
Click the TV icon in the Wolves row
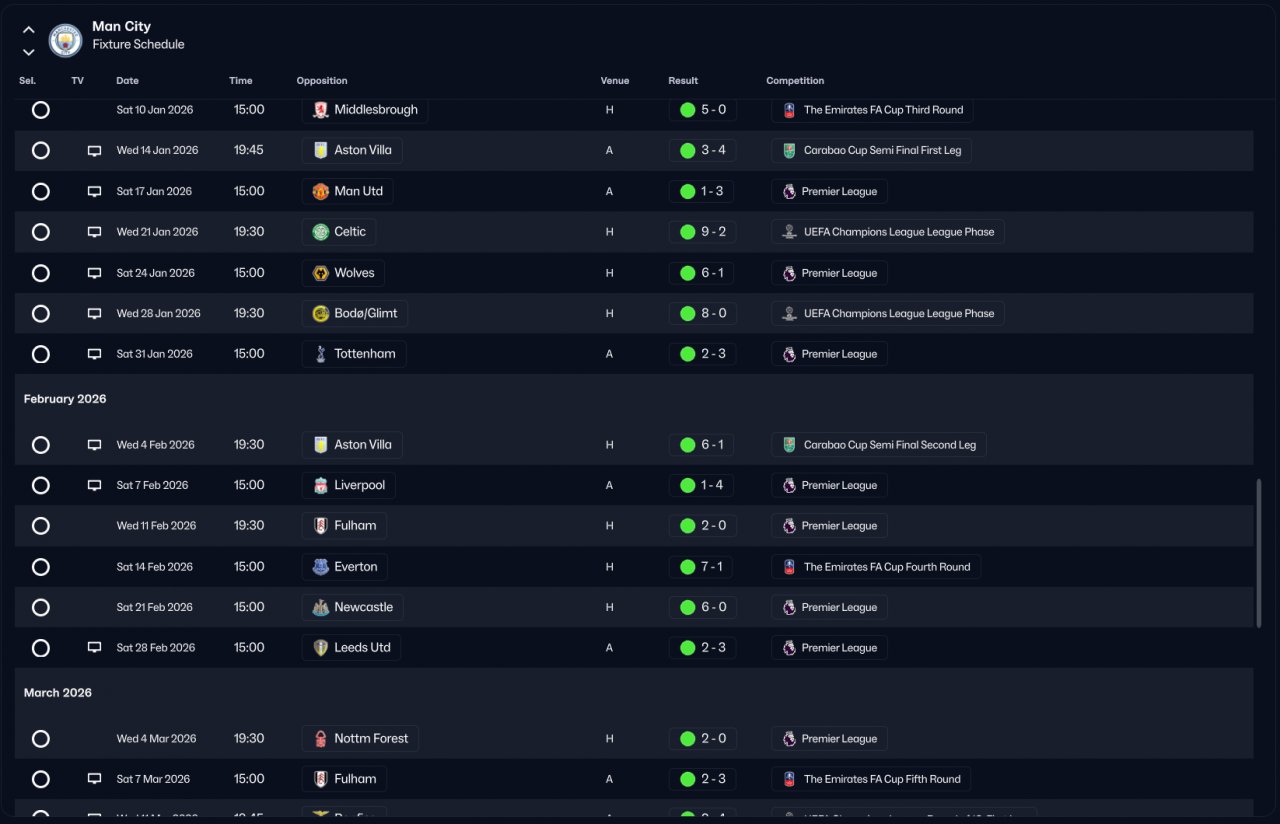pos(94,273)
